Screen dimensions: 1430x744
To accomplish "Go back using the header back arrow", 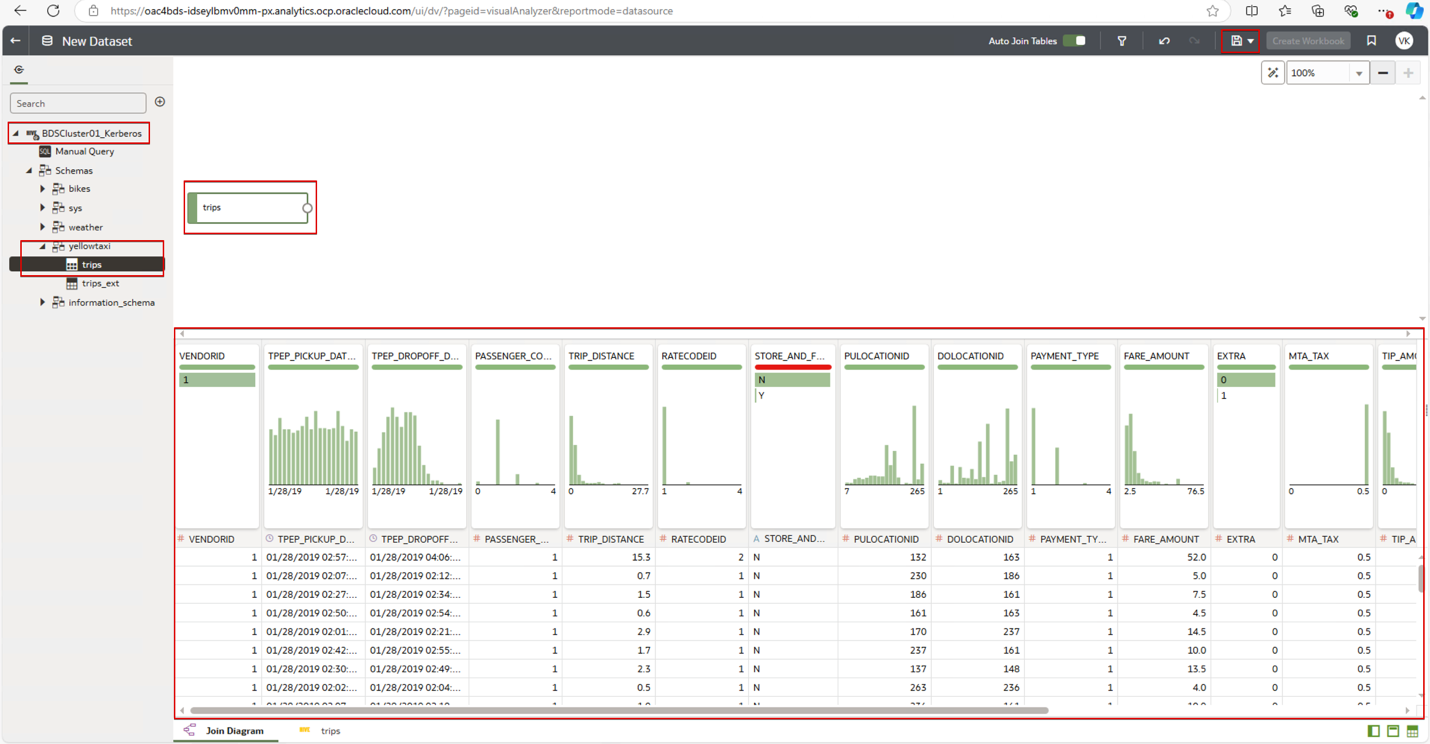I will point(15,41).
